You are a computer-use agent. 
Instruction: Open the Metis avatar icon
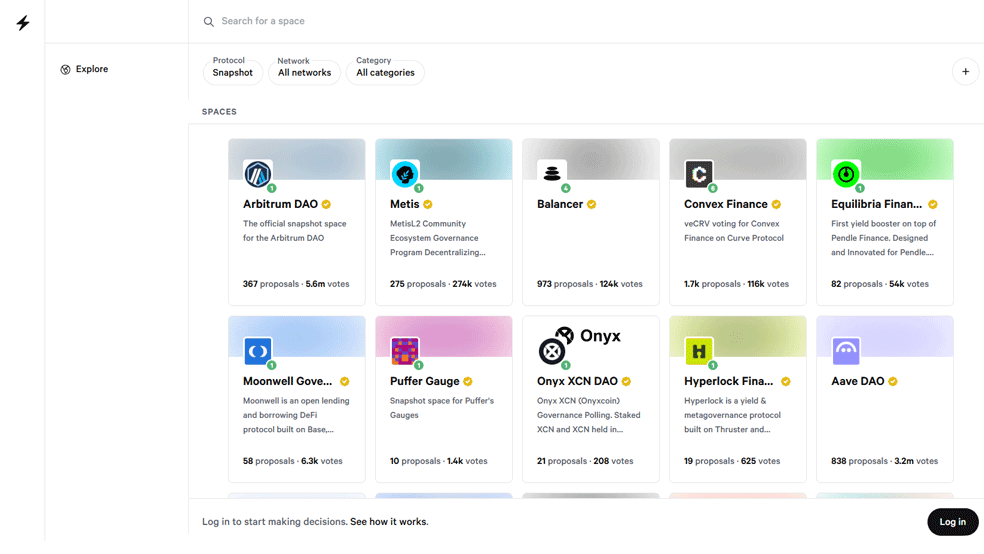pyautogui.click(x=405, y=174)
